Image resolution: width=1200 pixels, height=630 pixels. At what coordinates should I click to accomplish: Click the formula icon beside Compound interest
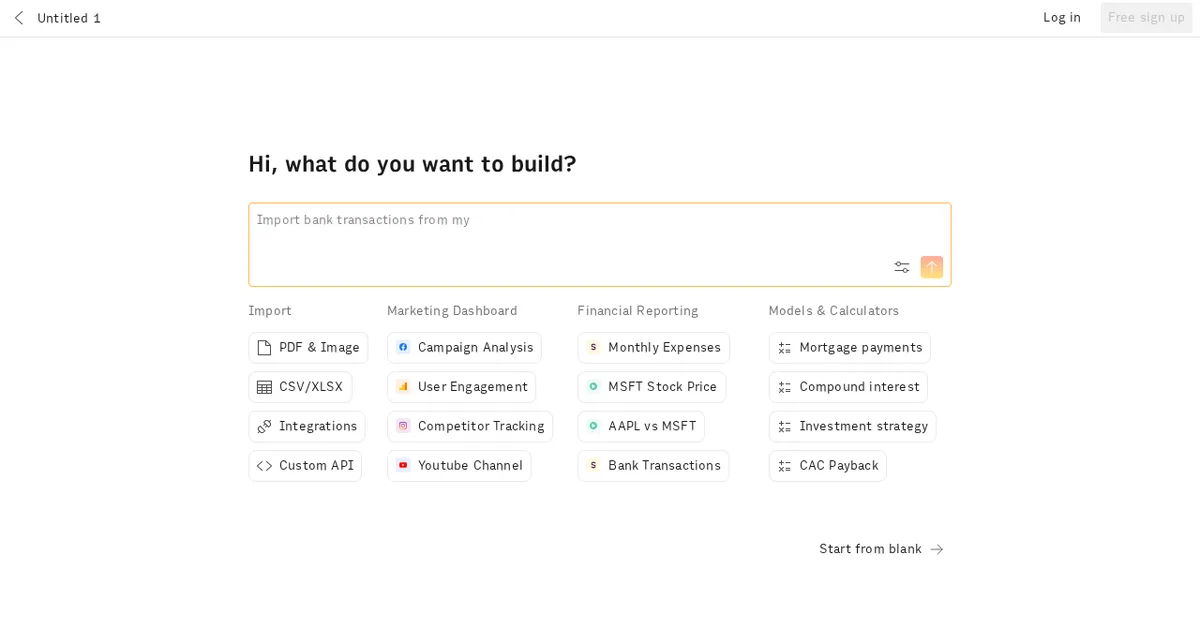[x=785, y=387]
